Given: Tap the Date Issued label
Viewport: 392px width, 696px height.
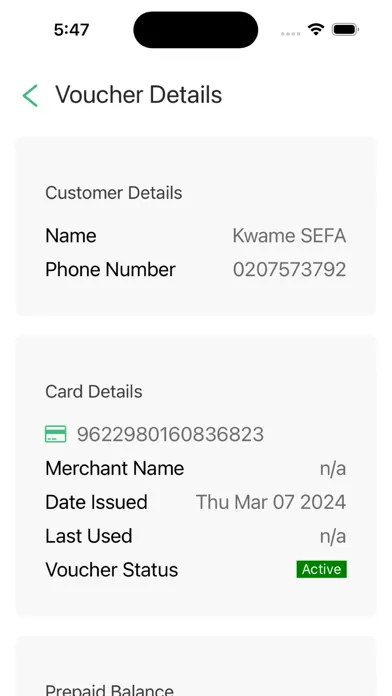Looking at the screenshot, I should coord(96,502).
